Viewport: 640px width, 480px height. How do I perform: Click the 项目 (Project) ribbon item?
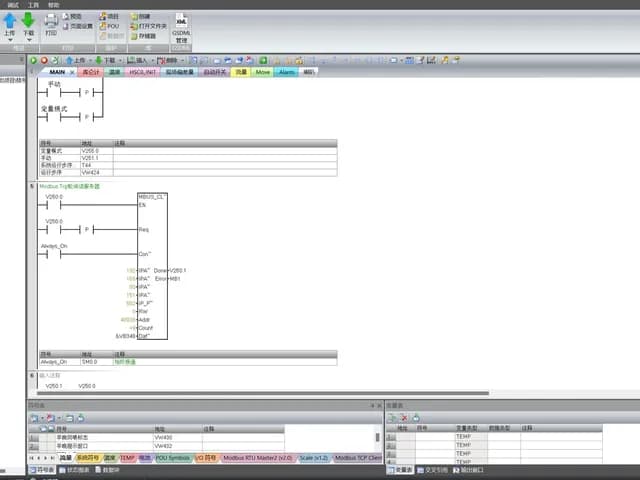click(109, 16)
